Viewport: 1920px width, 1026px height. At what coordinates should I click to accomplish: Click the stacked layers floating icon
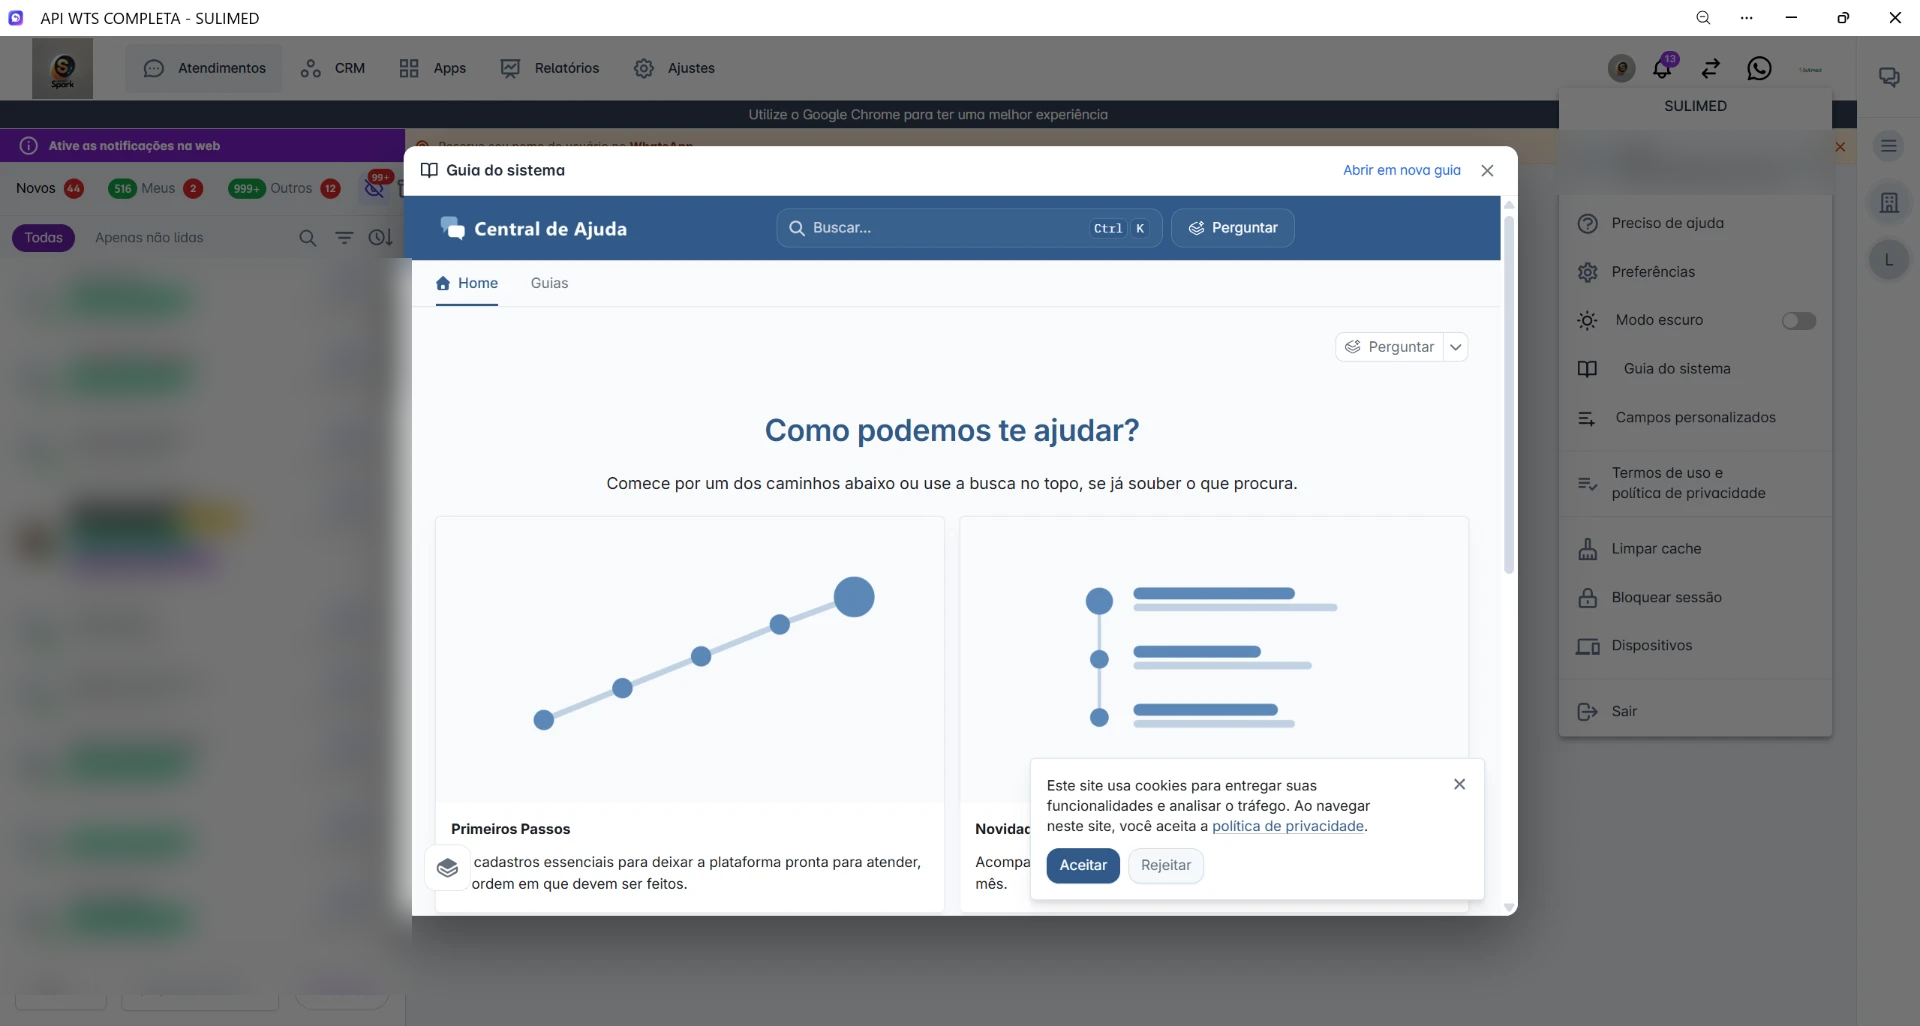[x=447, y=867]
